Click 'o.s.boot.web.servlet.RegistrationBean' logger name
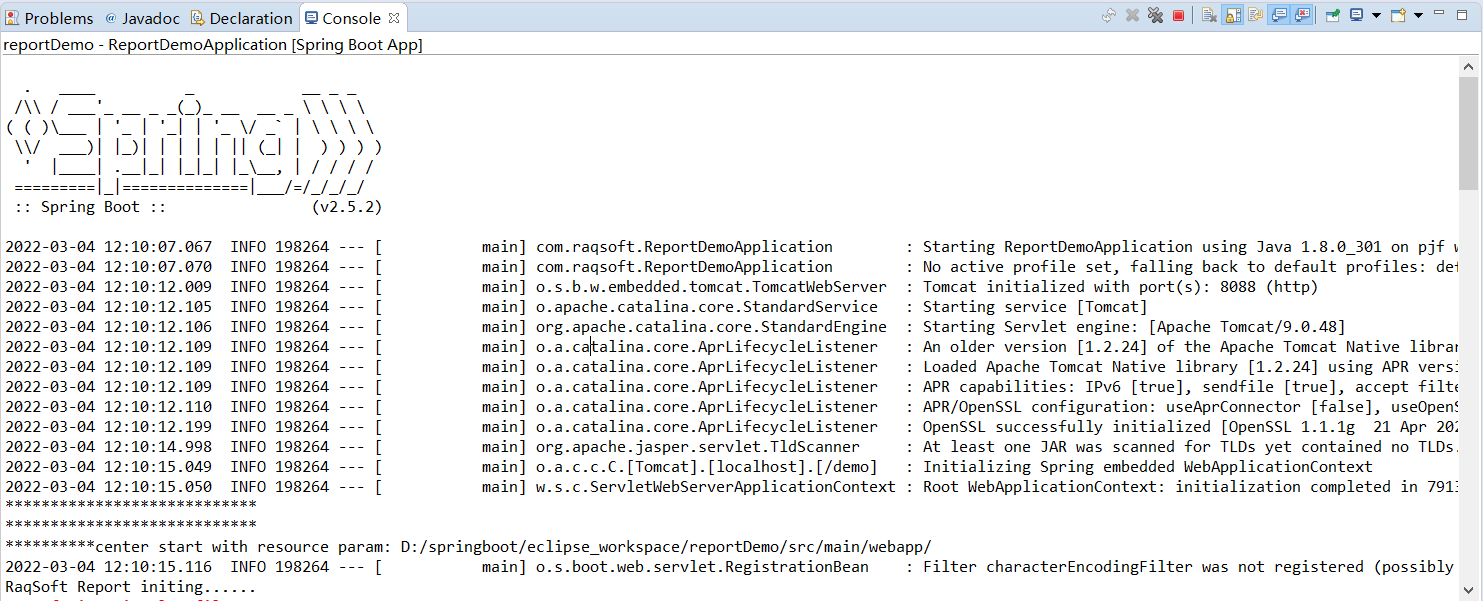The height and width of the screenshot is (601, 1483). pos(702,567)
